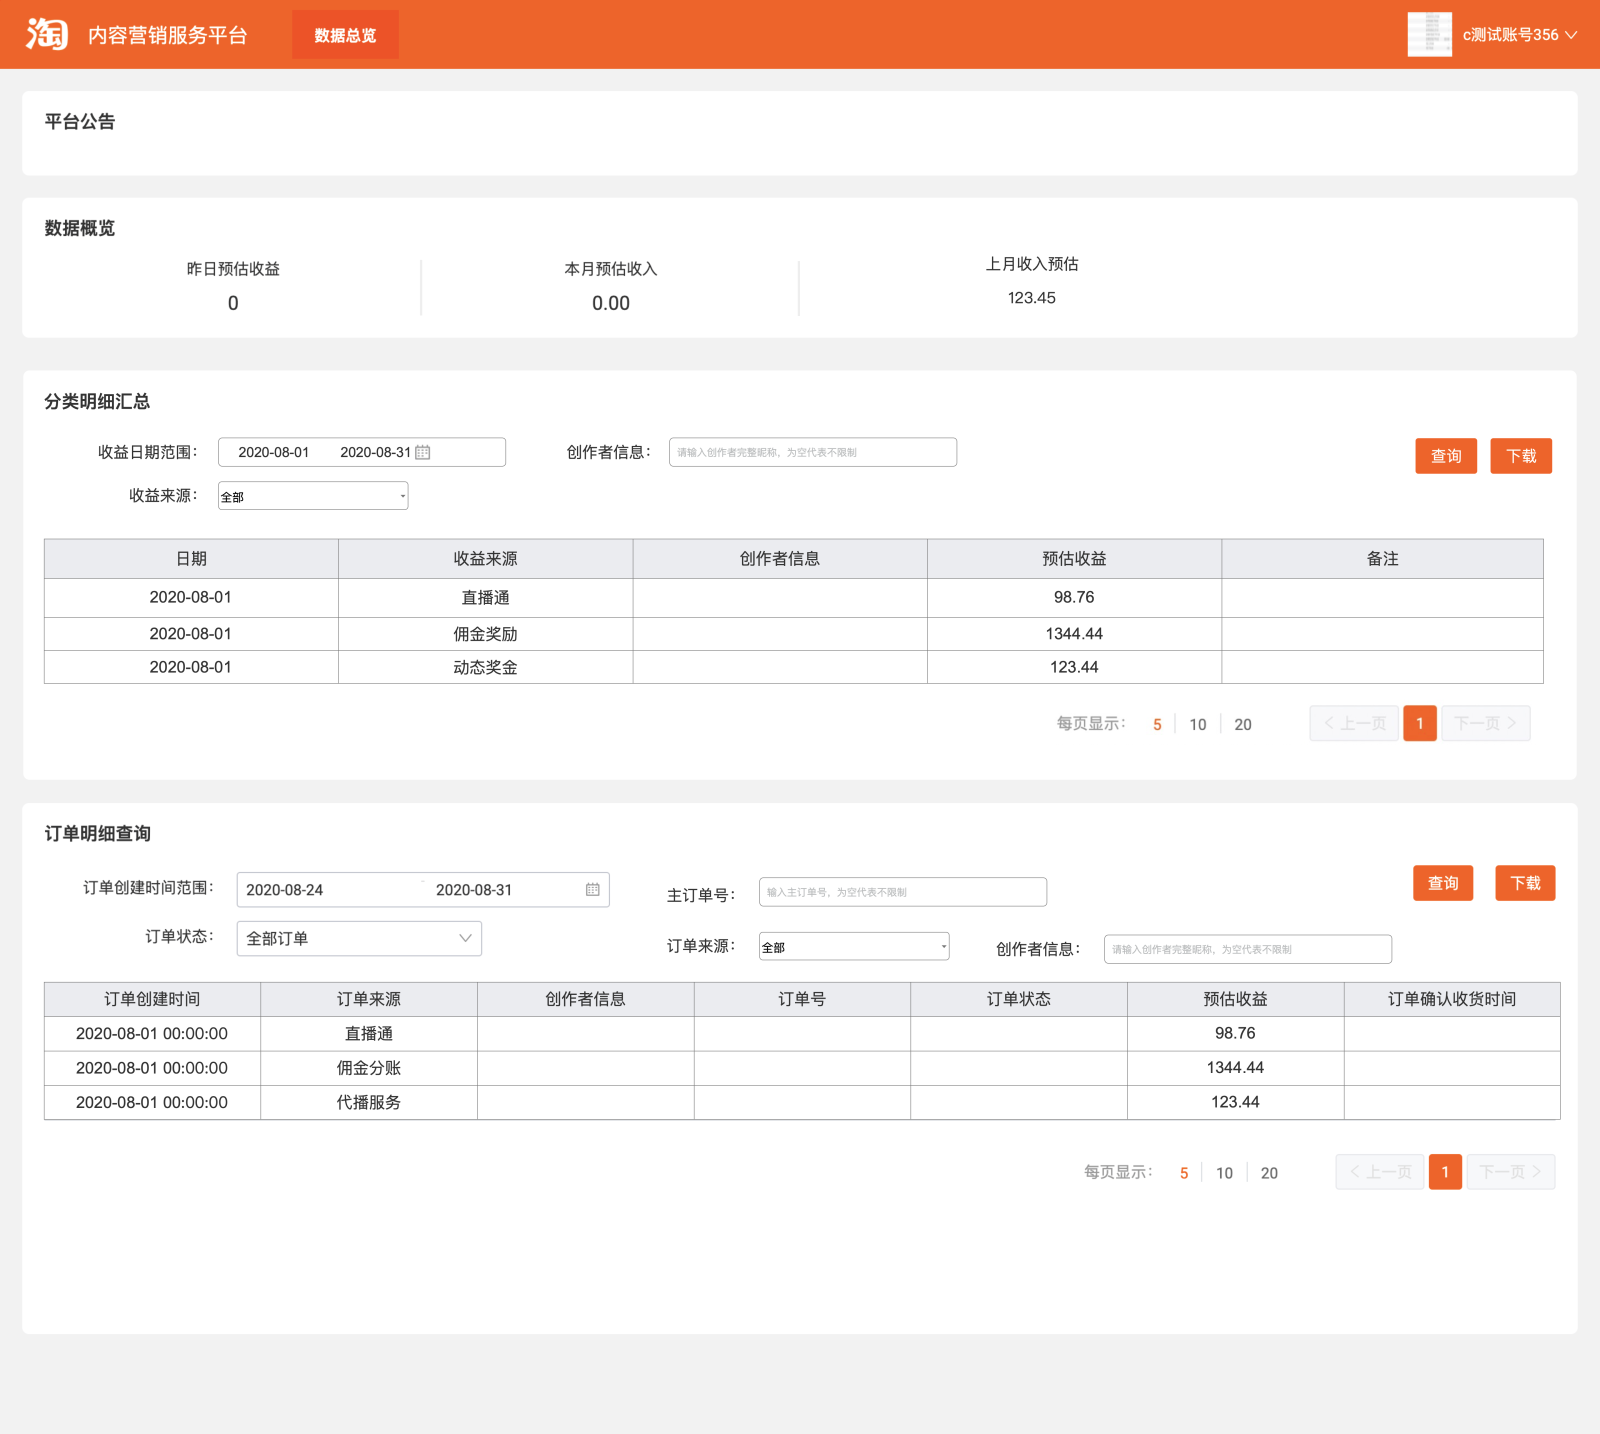Click 下载 button in 分类明细汇总
The width and height of the screenshot is (1600, 1434).
tap(1521, 456)
